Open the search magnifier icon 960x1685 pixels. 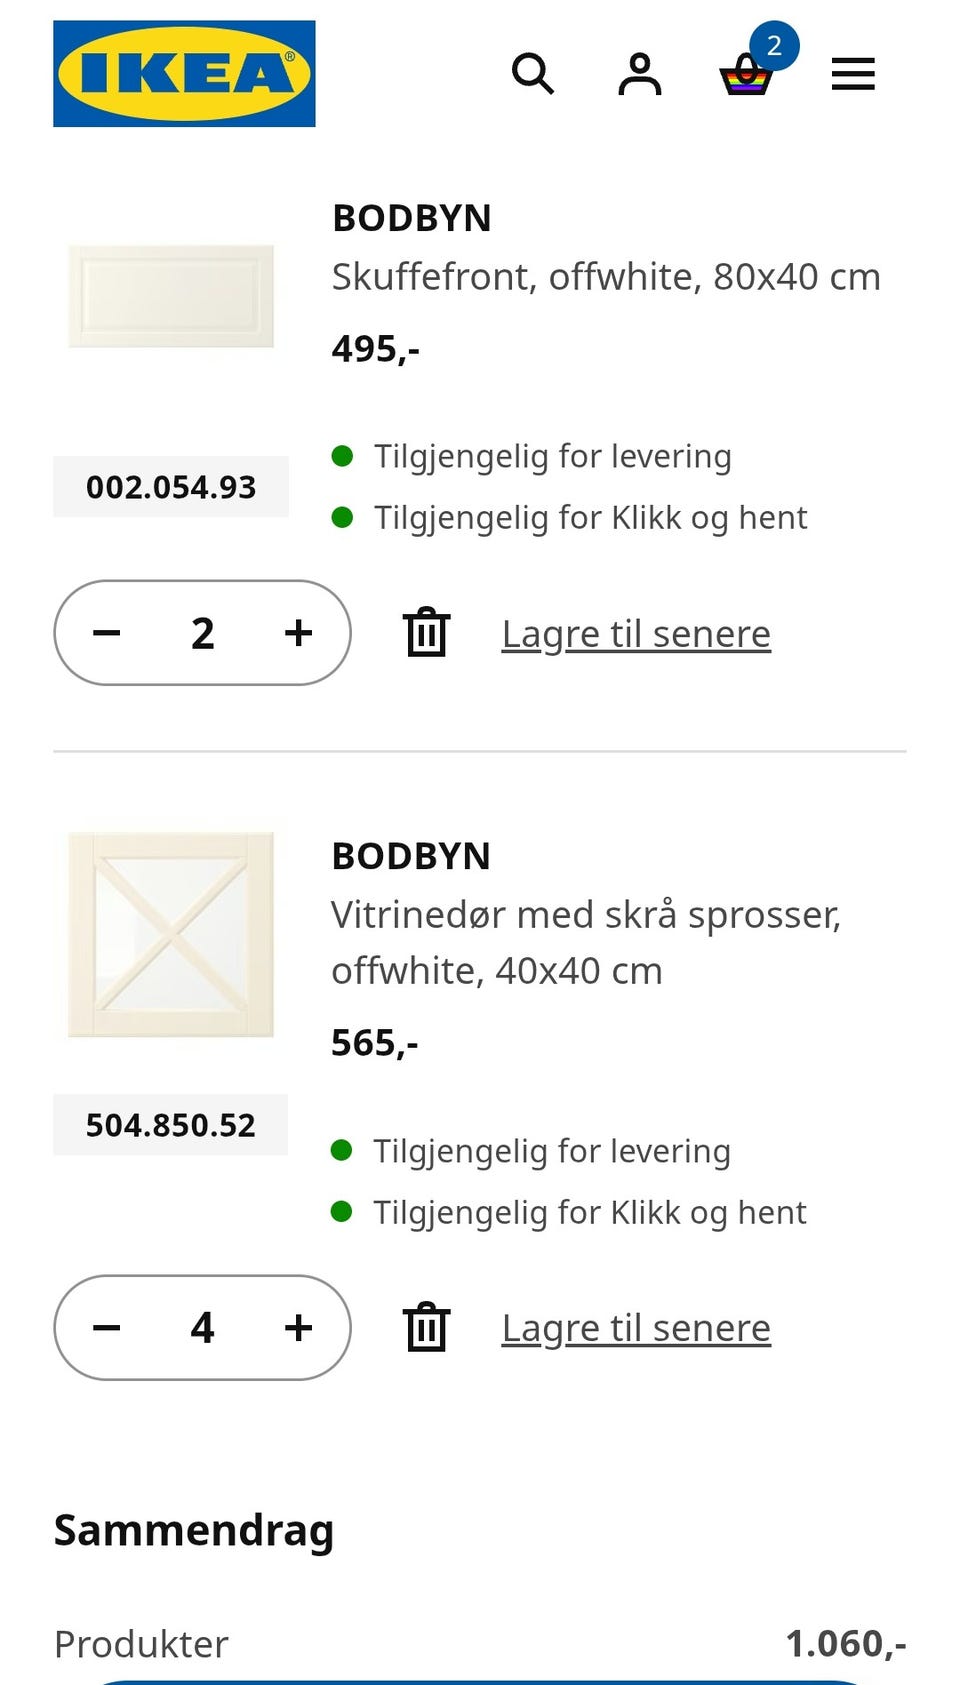pyautogui.click(x=532, y=74)
